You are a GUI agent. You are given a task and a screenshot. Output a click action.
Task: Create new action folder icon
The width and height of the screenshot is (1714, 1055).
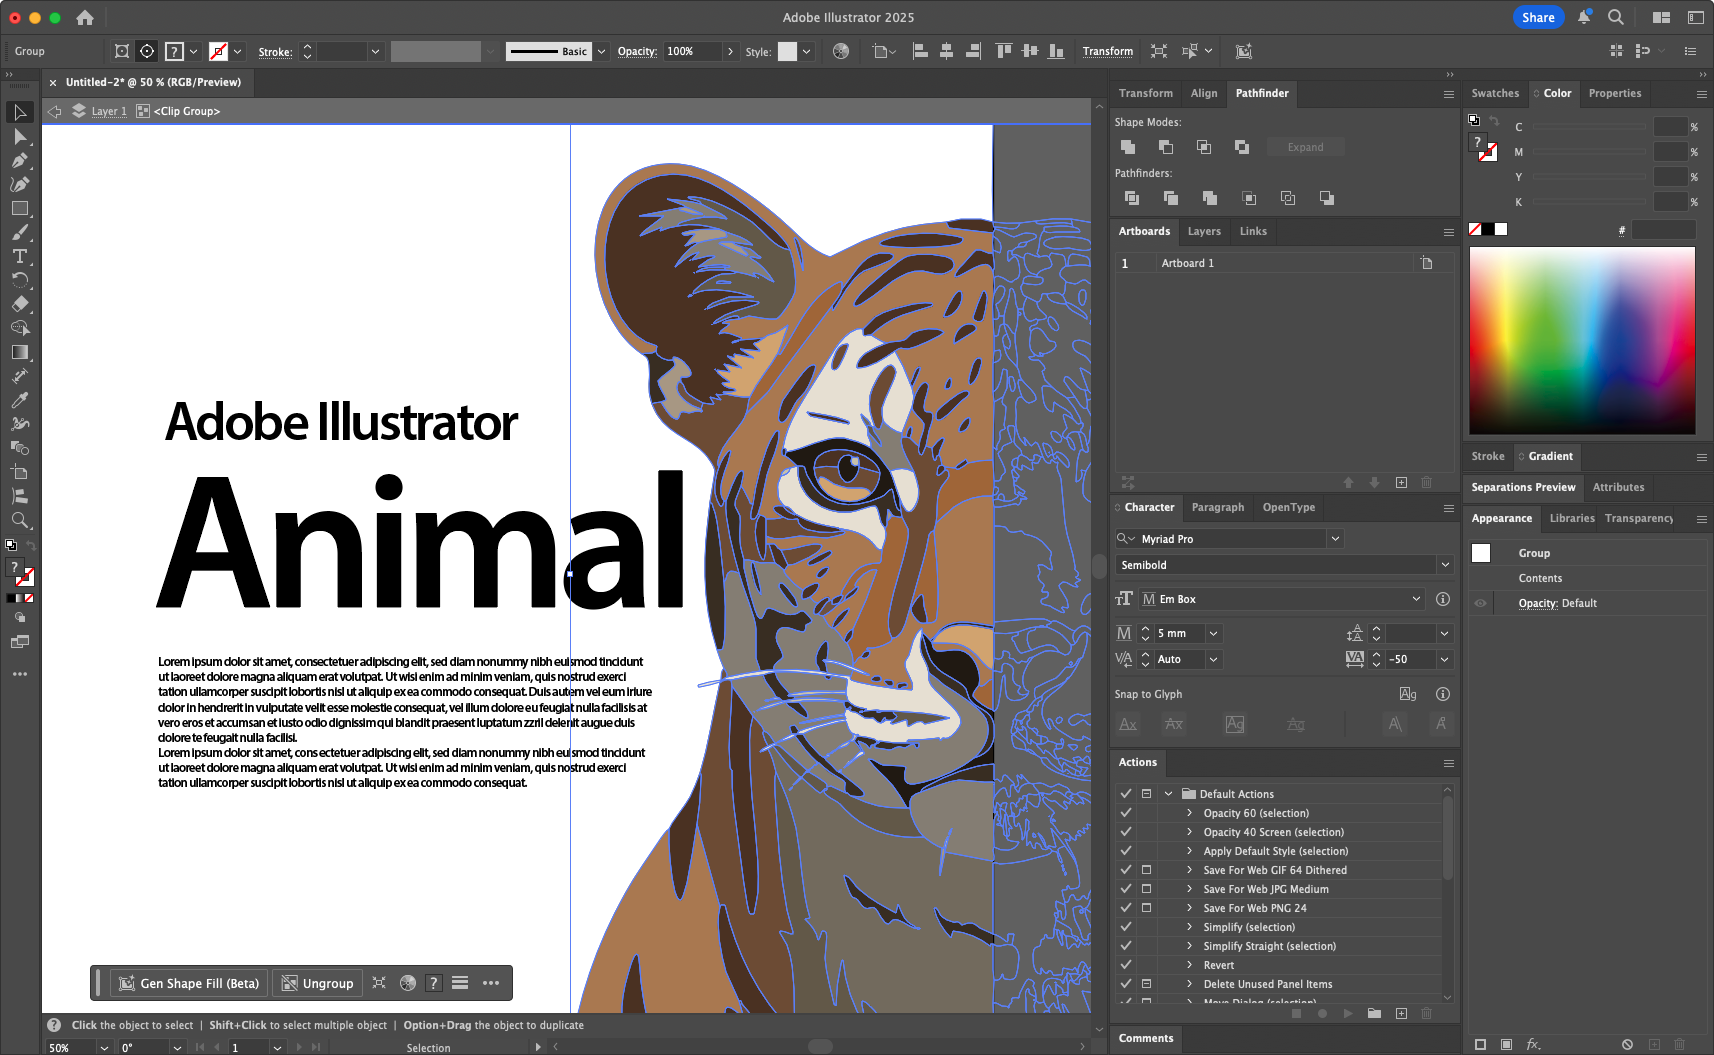[1375, 1013]
